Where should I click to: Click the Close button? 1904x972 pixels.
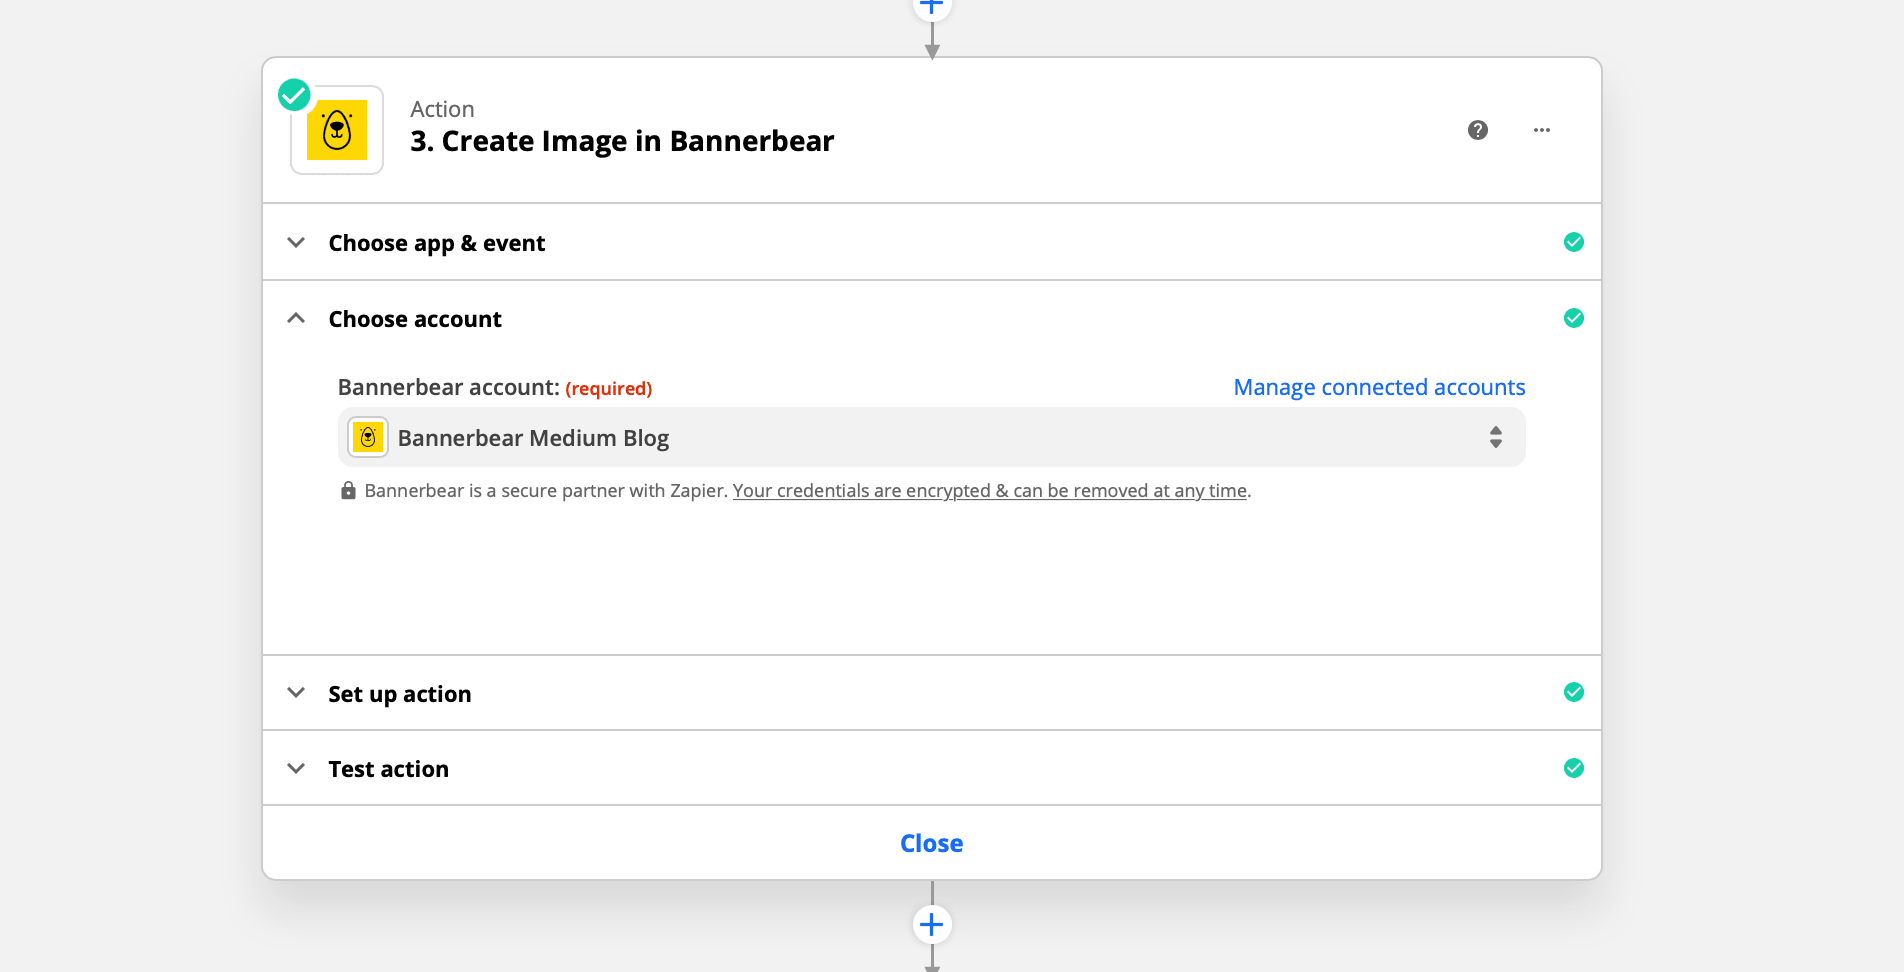(931, 843)
